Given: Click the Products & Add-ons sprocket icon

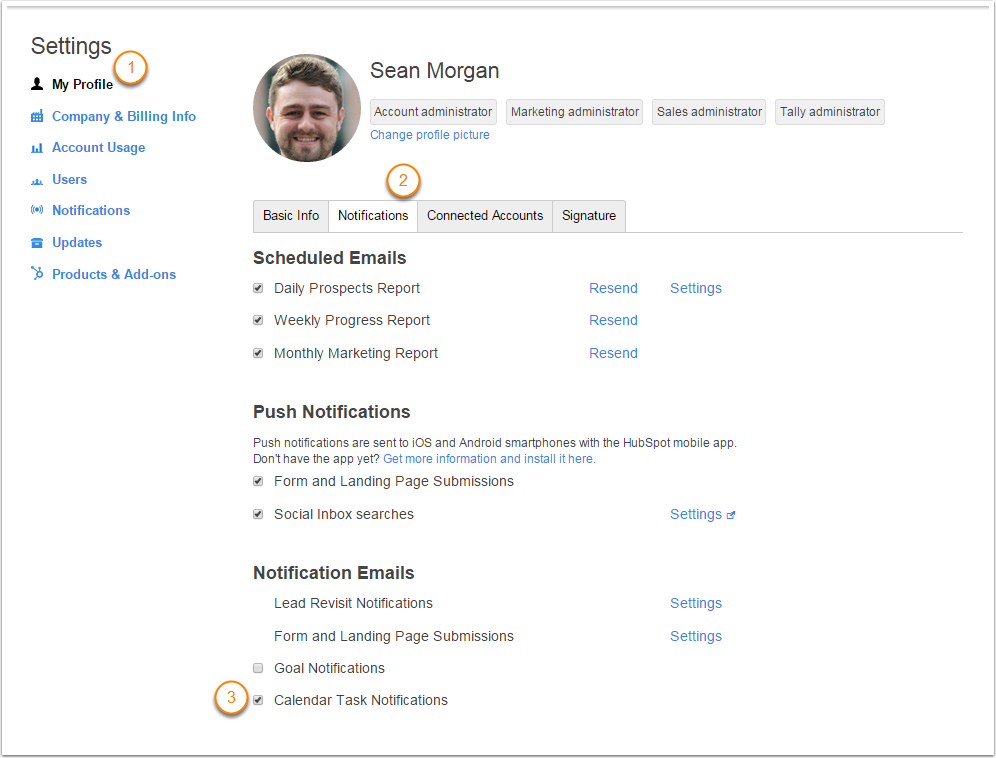Looking at the screenshot, I should click(37, 273).
